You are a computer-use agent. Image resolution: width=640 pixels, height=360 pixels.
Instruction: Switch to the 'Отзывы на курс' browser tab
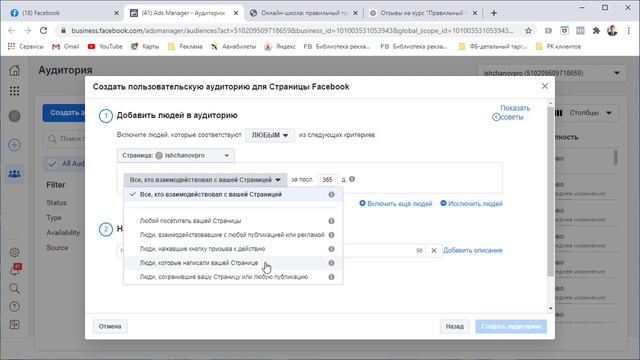point(422,13)
